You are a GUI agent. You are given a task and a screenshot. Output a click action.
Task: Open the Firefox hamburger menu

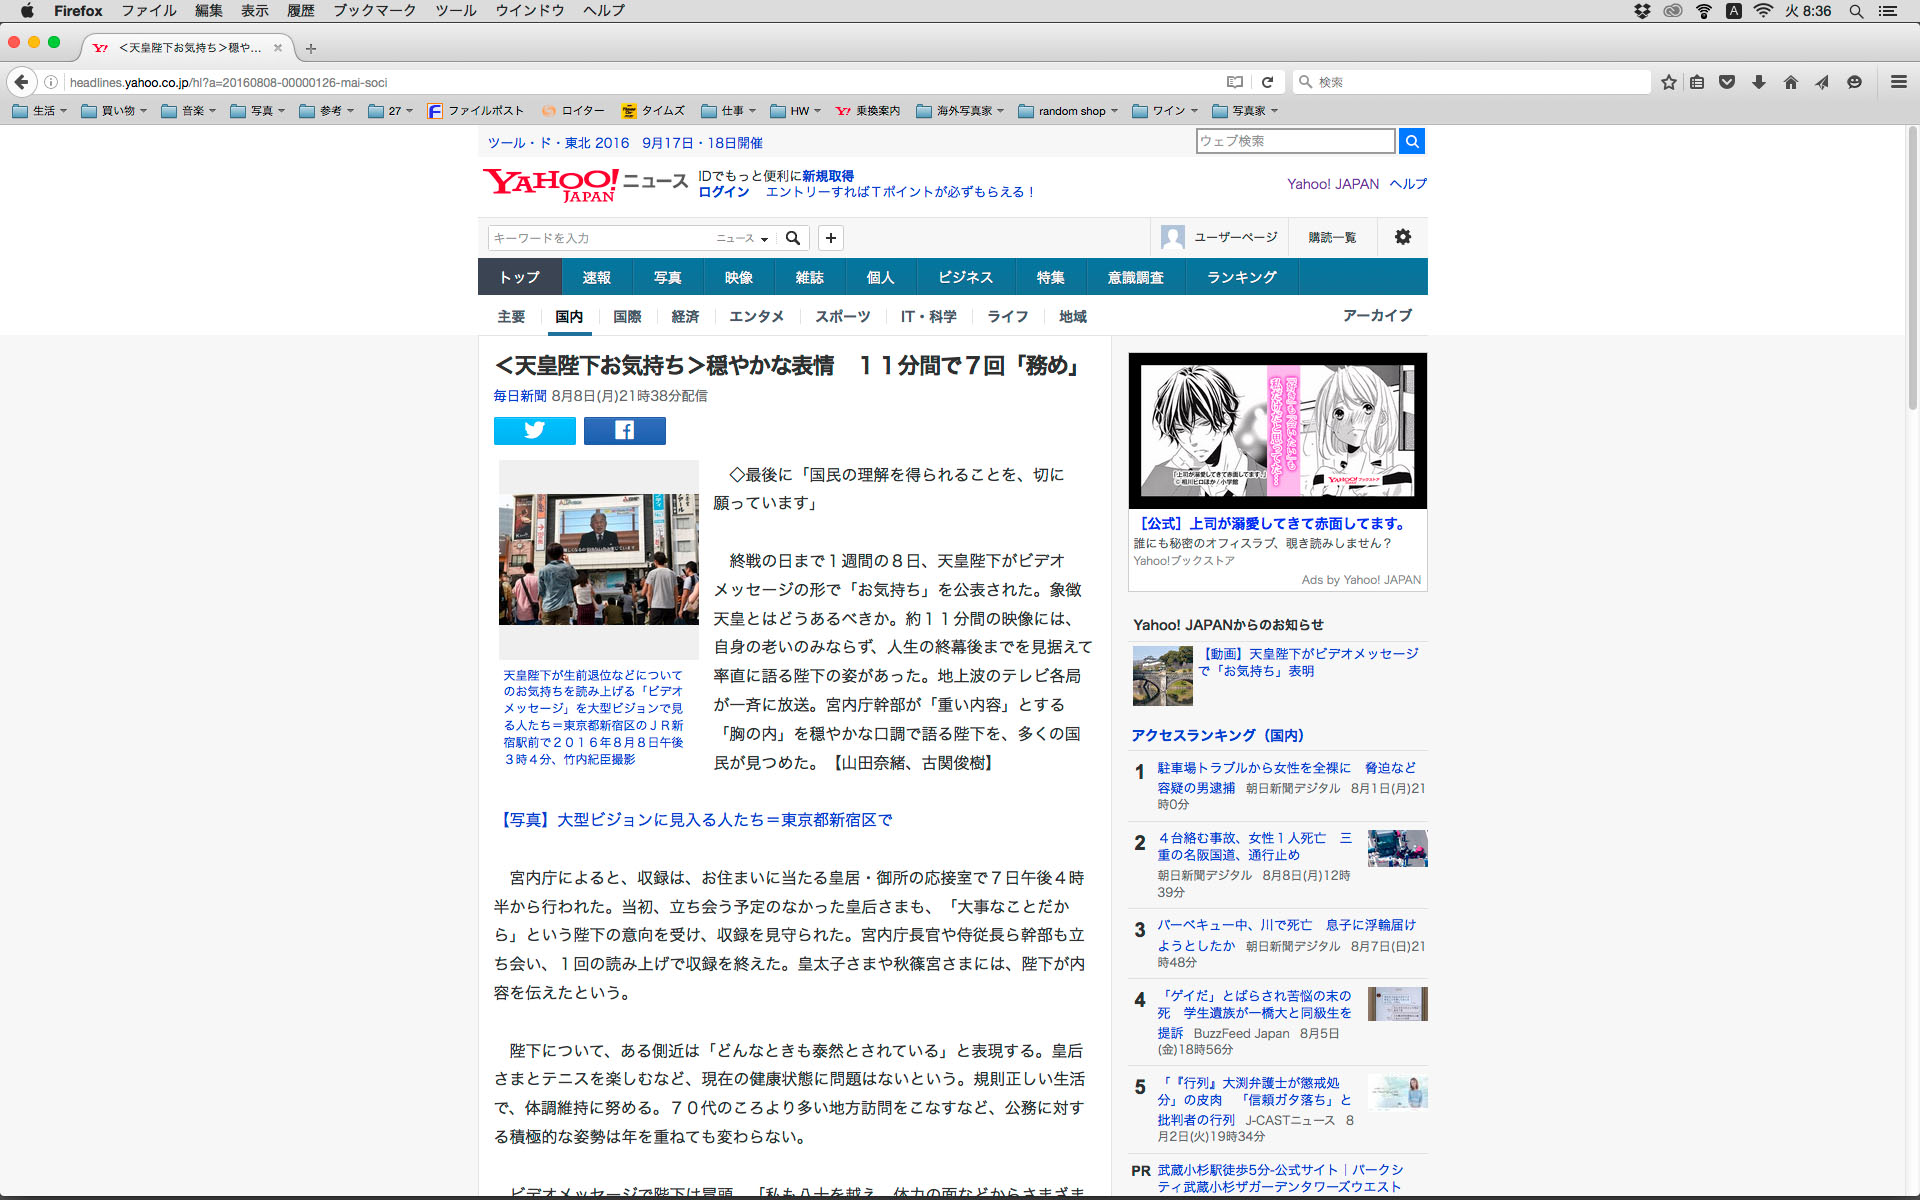[x=1898, y=82]
